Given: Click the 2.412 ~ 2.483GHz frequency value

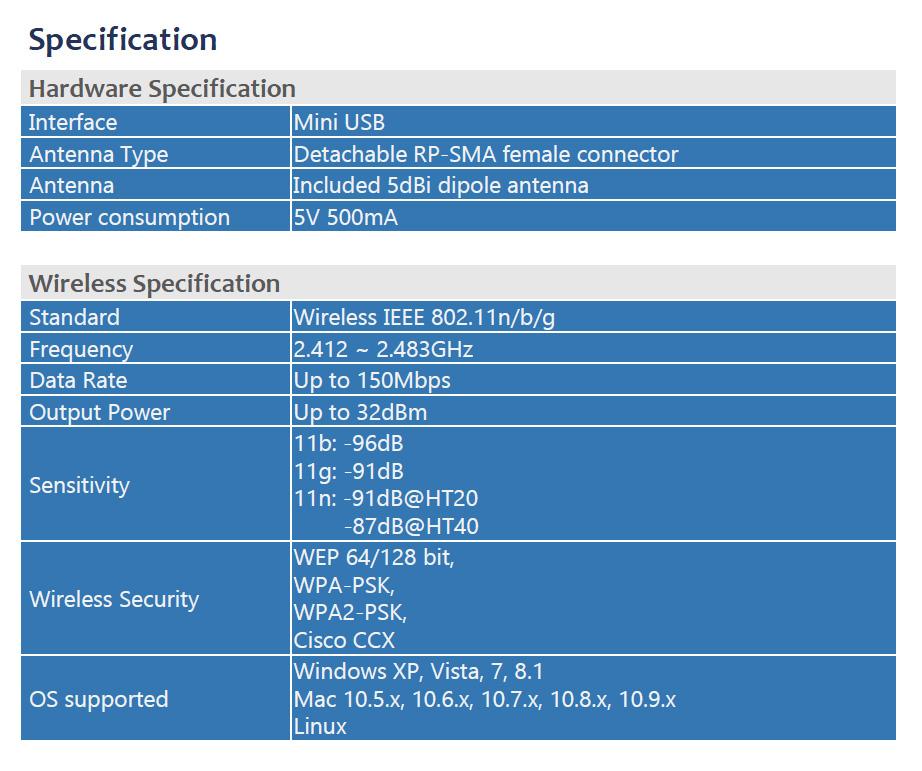Looking at the screenshot, I should pyautogui.click(x=383, y=349).
